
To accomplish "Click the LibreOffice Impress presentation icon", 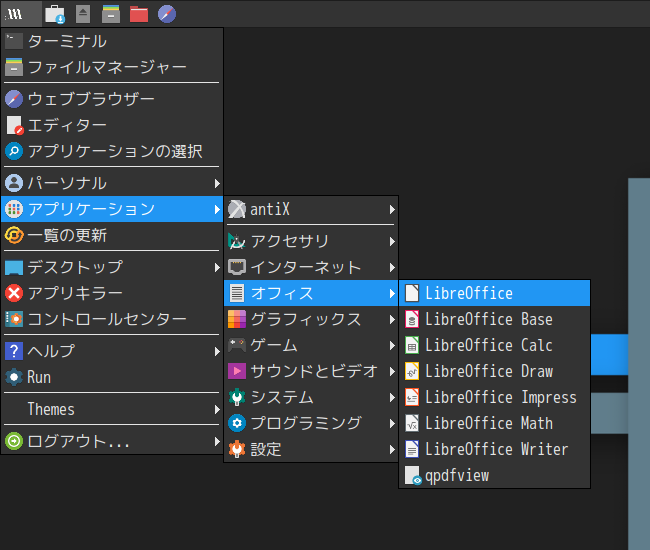I will tap(412, 397).
